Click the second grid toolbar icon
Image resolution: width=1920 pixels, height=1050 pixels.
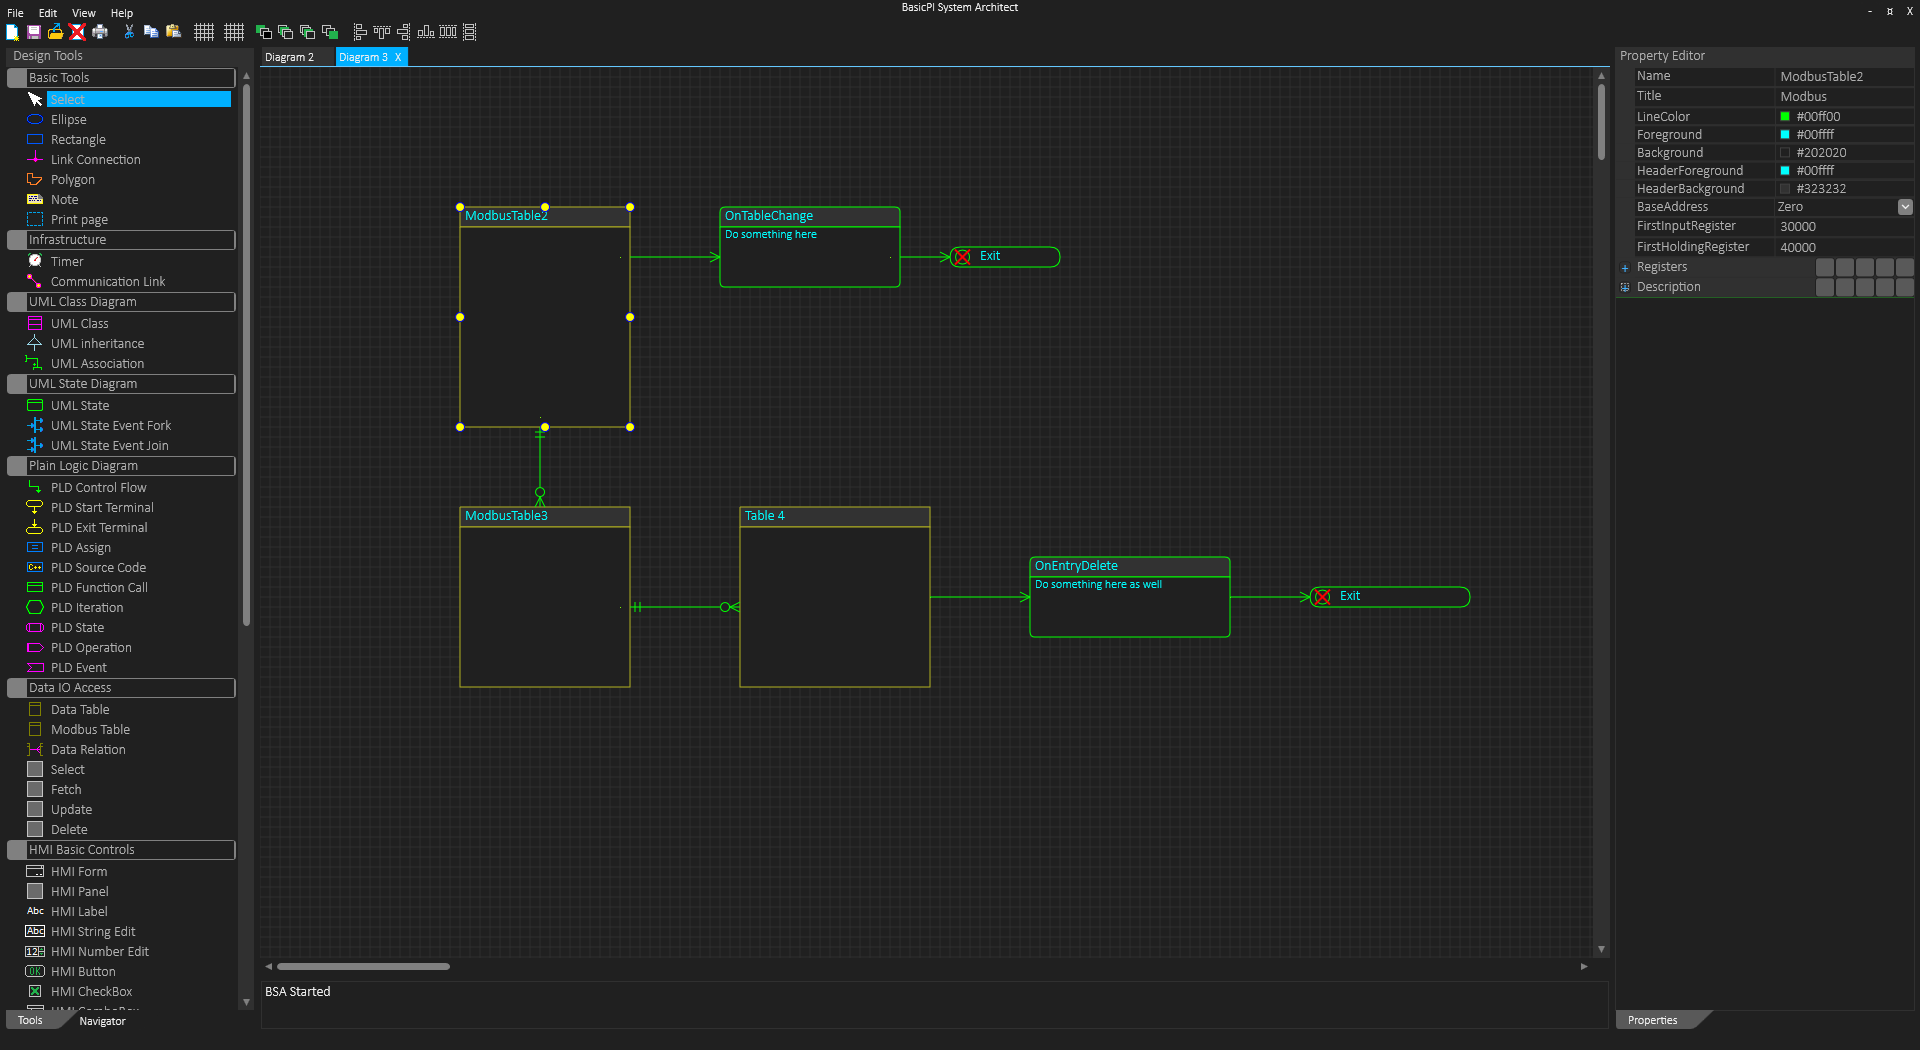tap(234, 32)
